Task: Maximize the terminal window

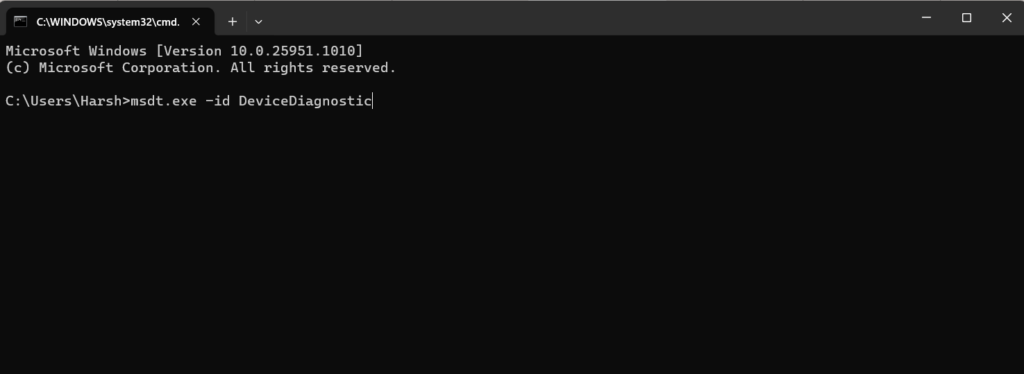Action: point(967,18)
